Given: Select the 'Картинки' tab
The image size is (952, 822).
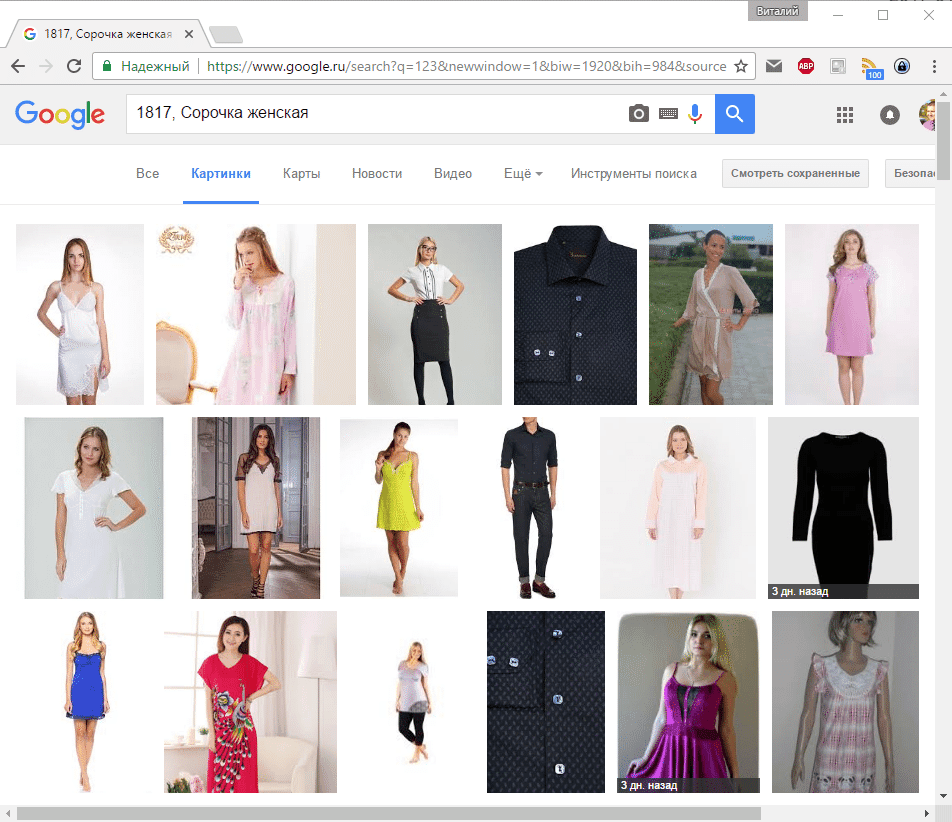Looking at the screenshot, I should 221,174.
